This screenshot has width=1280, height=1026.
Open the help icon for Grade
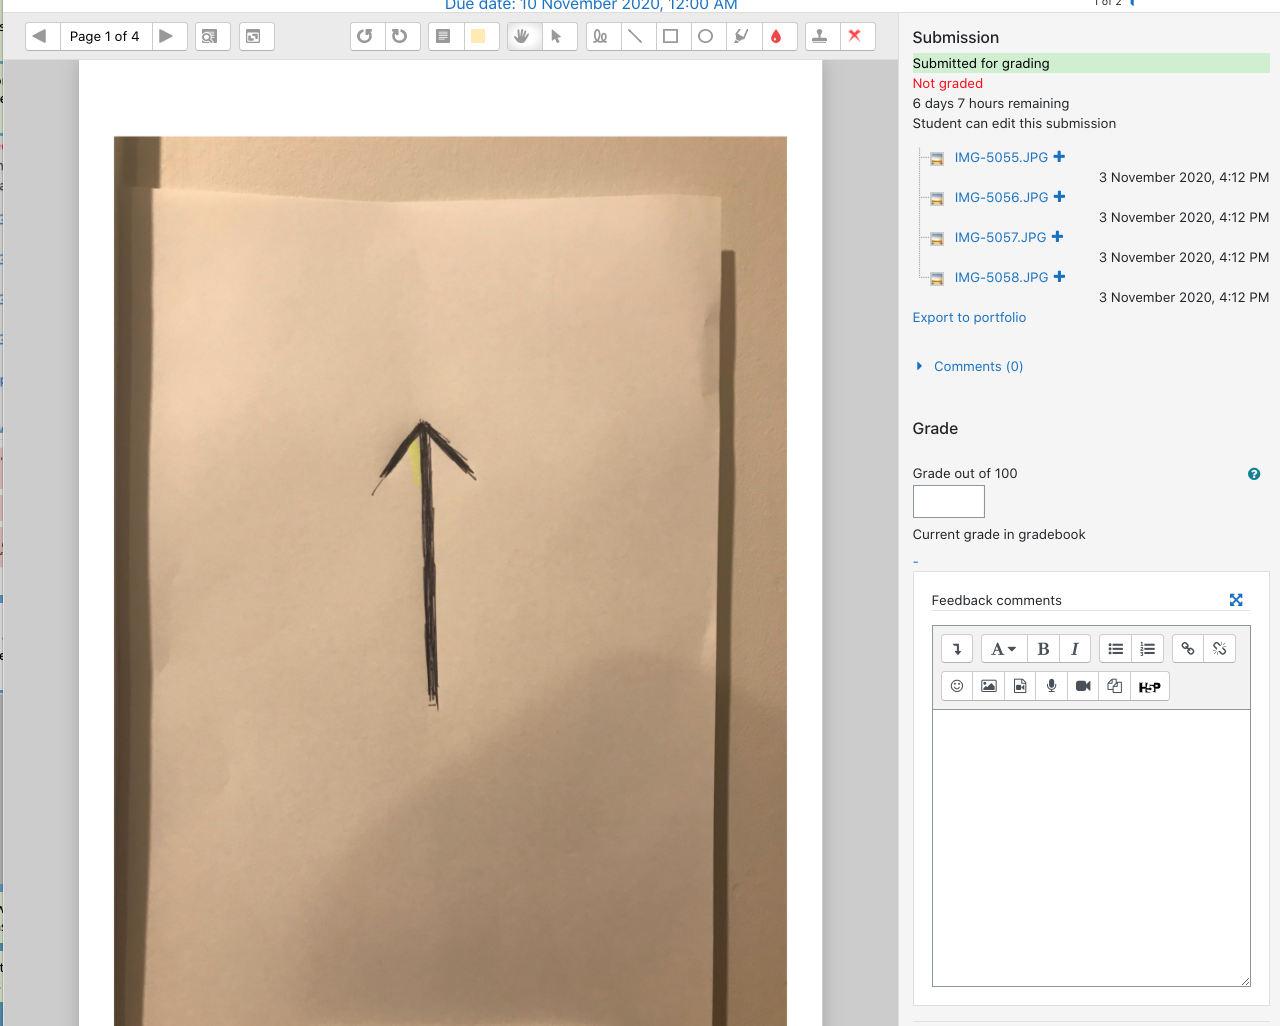pyautogui.click(x=1254, y=474)
